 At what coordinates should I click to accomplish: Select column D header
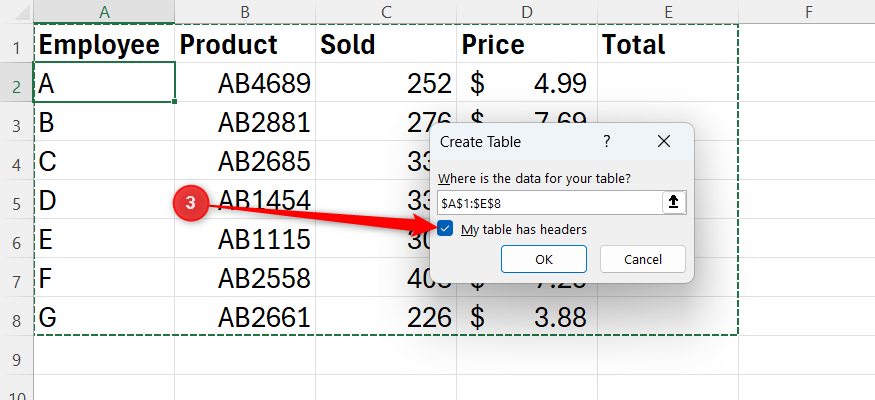coord(527,12)
